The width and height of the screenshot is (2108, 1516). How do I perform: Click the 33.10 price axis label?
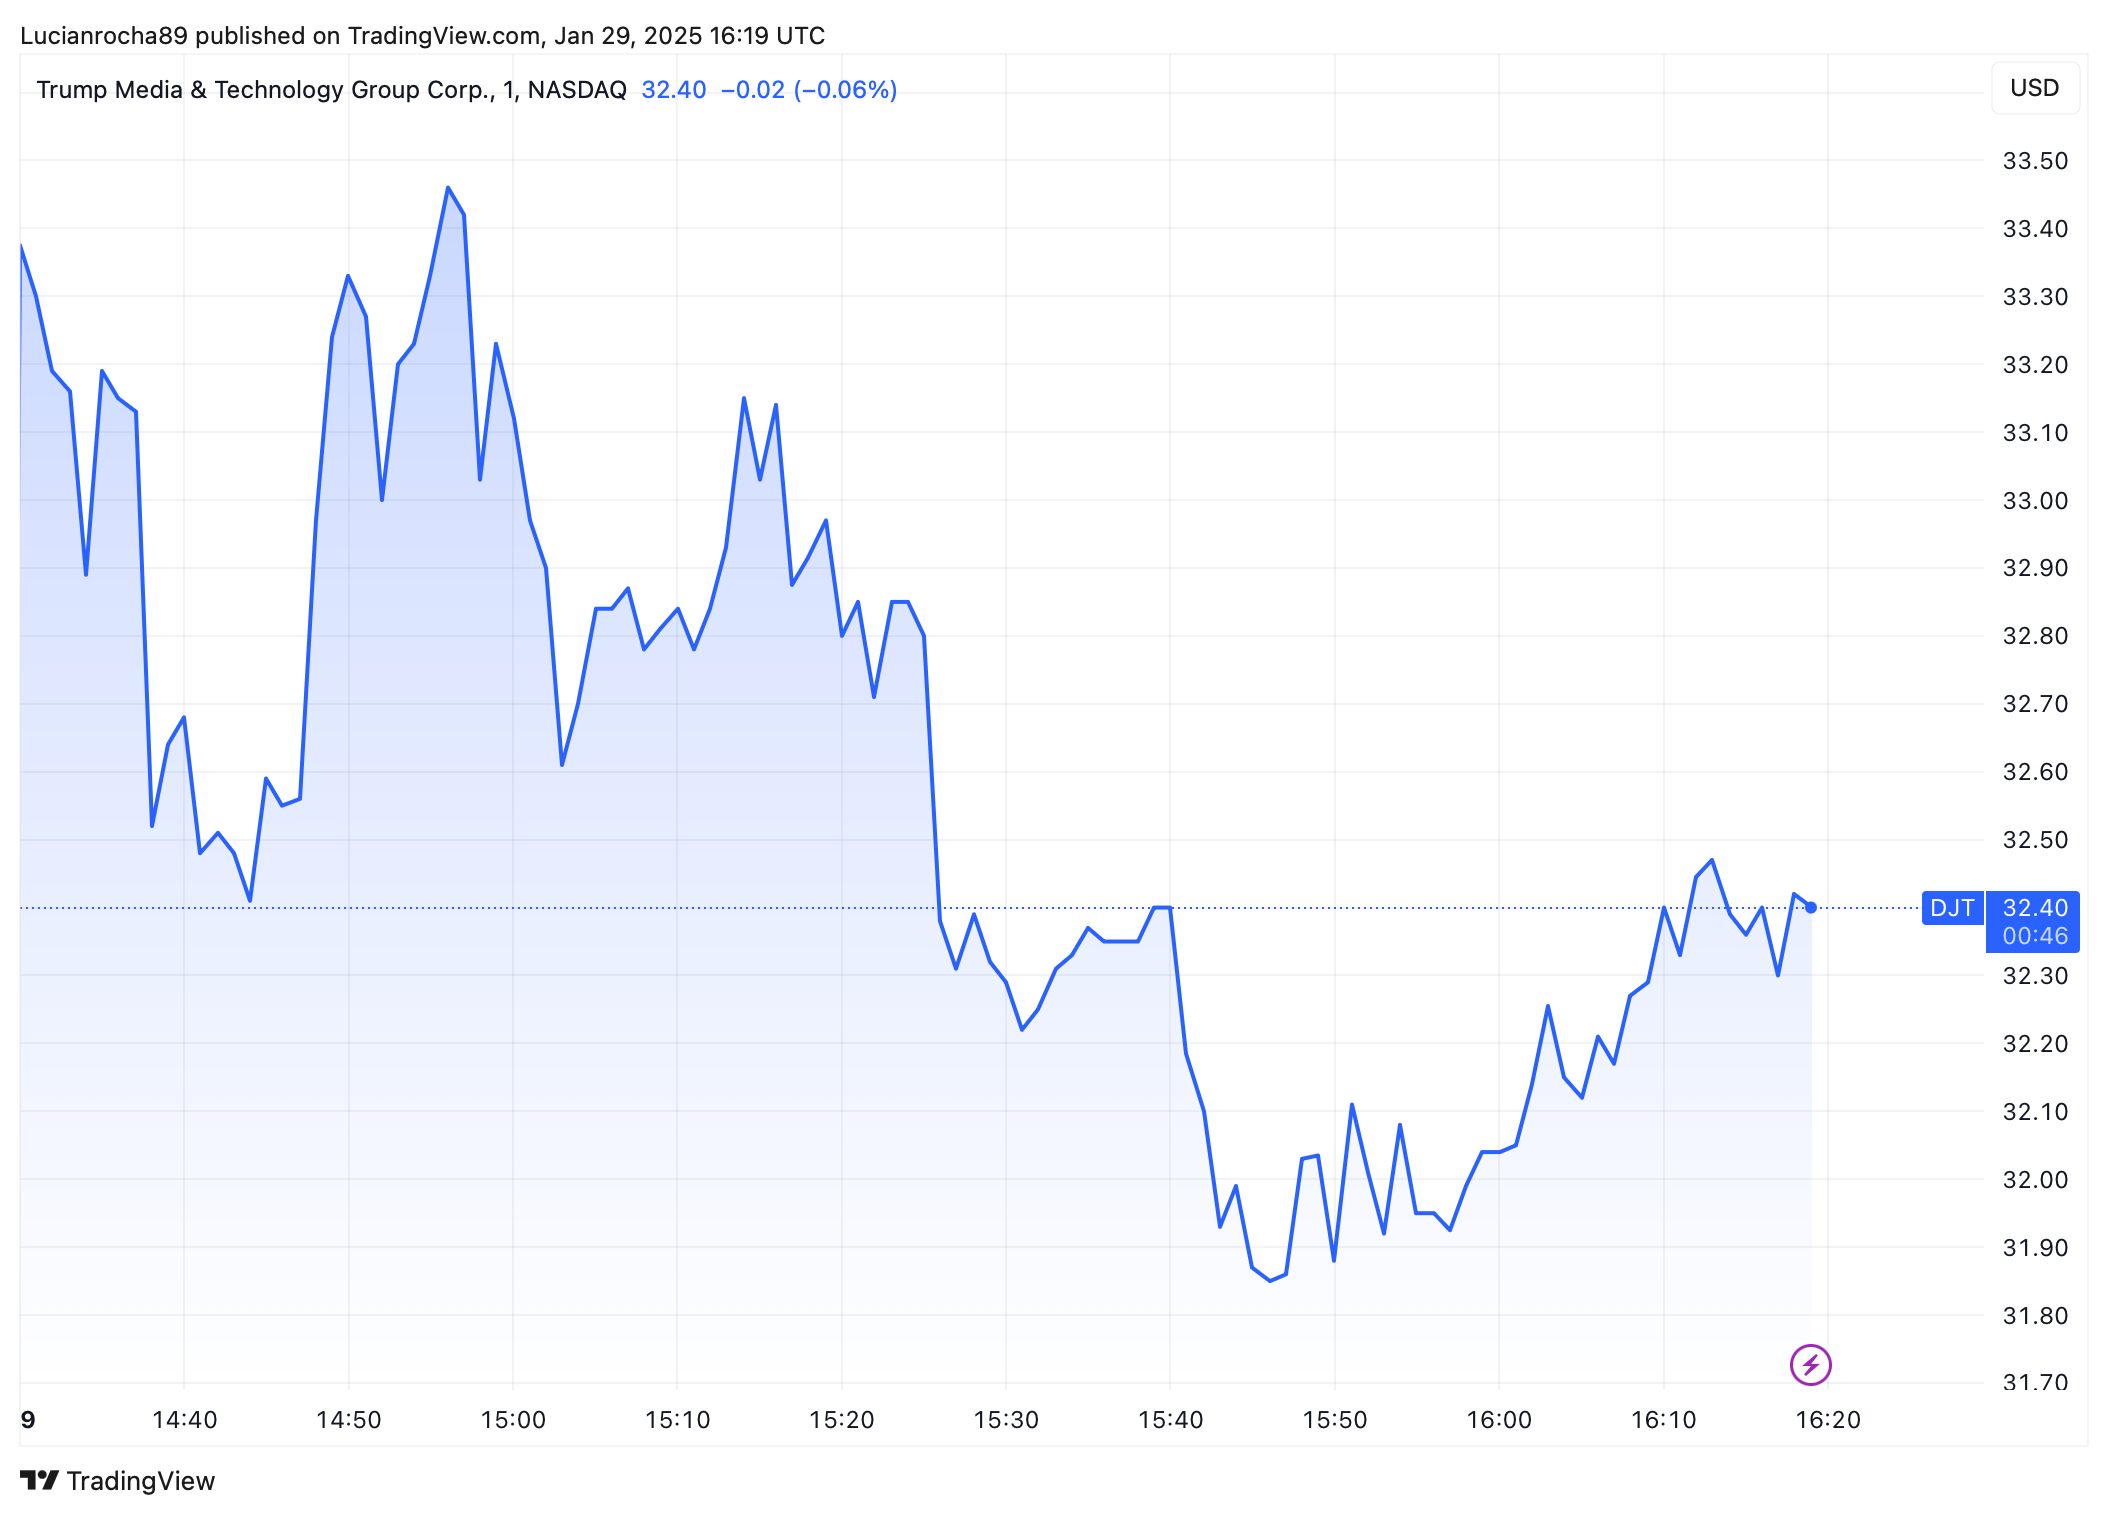coord(2035,433)
